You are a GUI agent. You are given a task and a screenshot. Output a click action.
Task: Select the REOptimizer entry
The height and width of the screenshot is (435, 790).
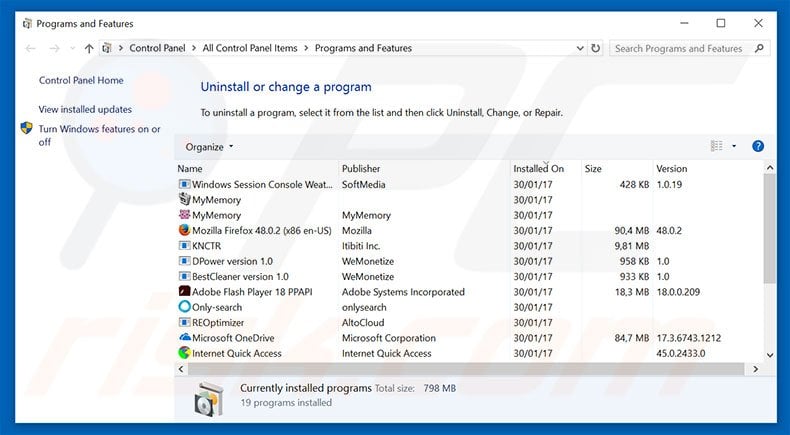click(x=218, y=323)
